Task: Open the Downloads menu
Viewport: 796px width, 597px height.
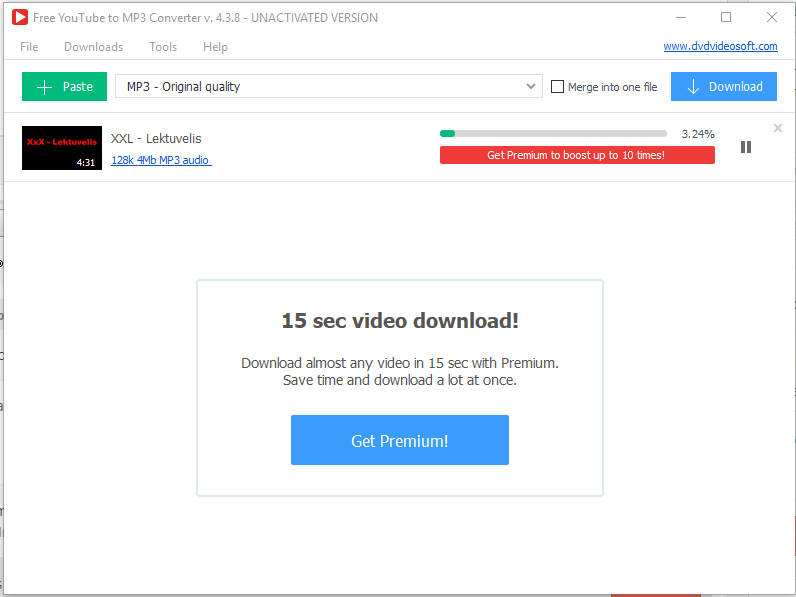Action: coord(93,47)
